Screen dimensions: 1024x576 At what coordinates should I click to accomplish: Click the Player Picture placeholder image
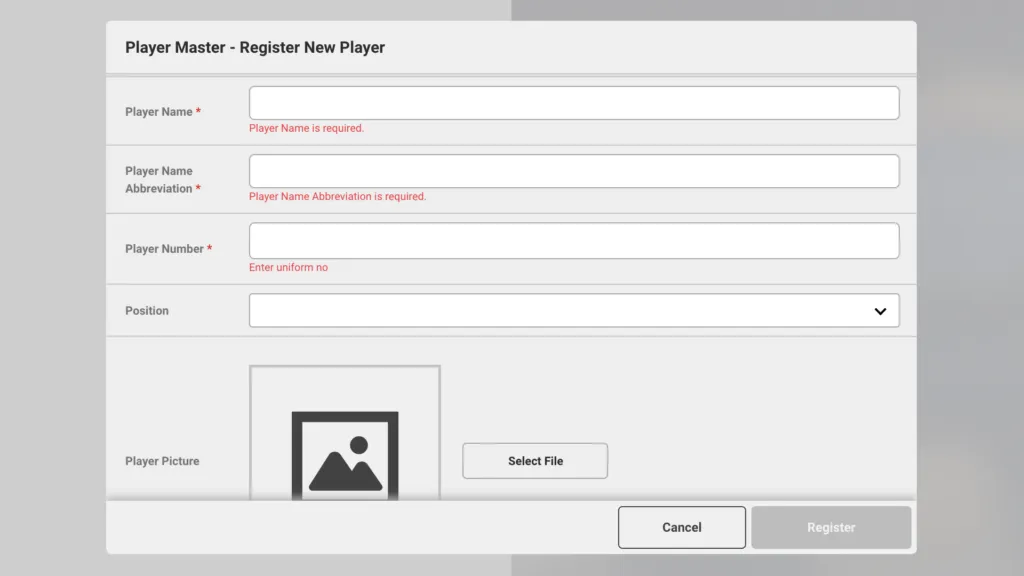tap(345, 434)
